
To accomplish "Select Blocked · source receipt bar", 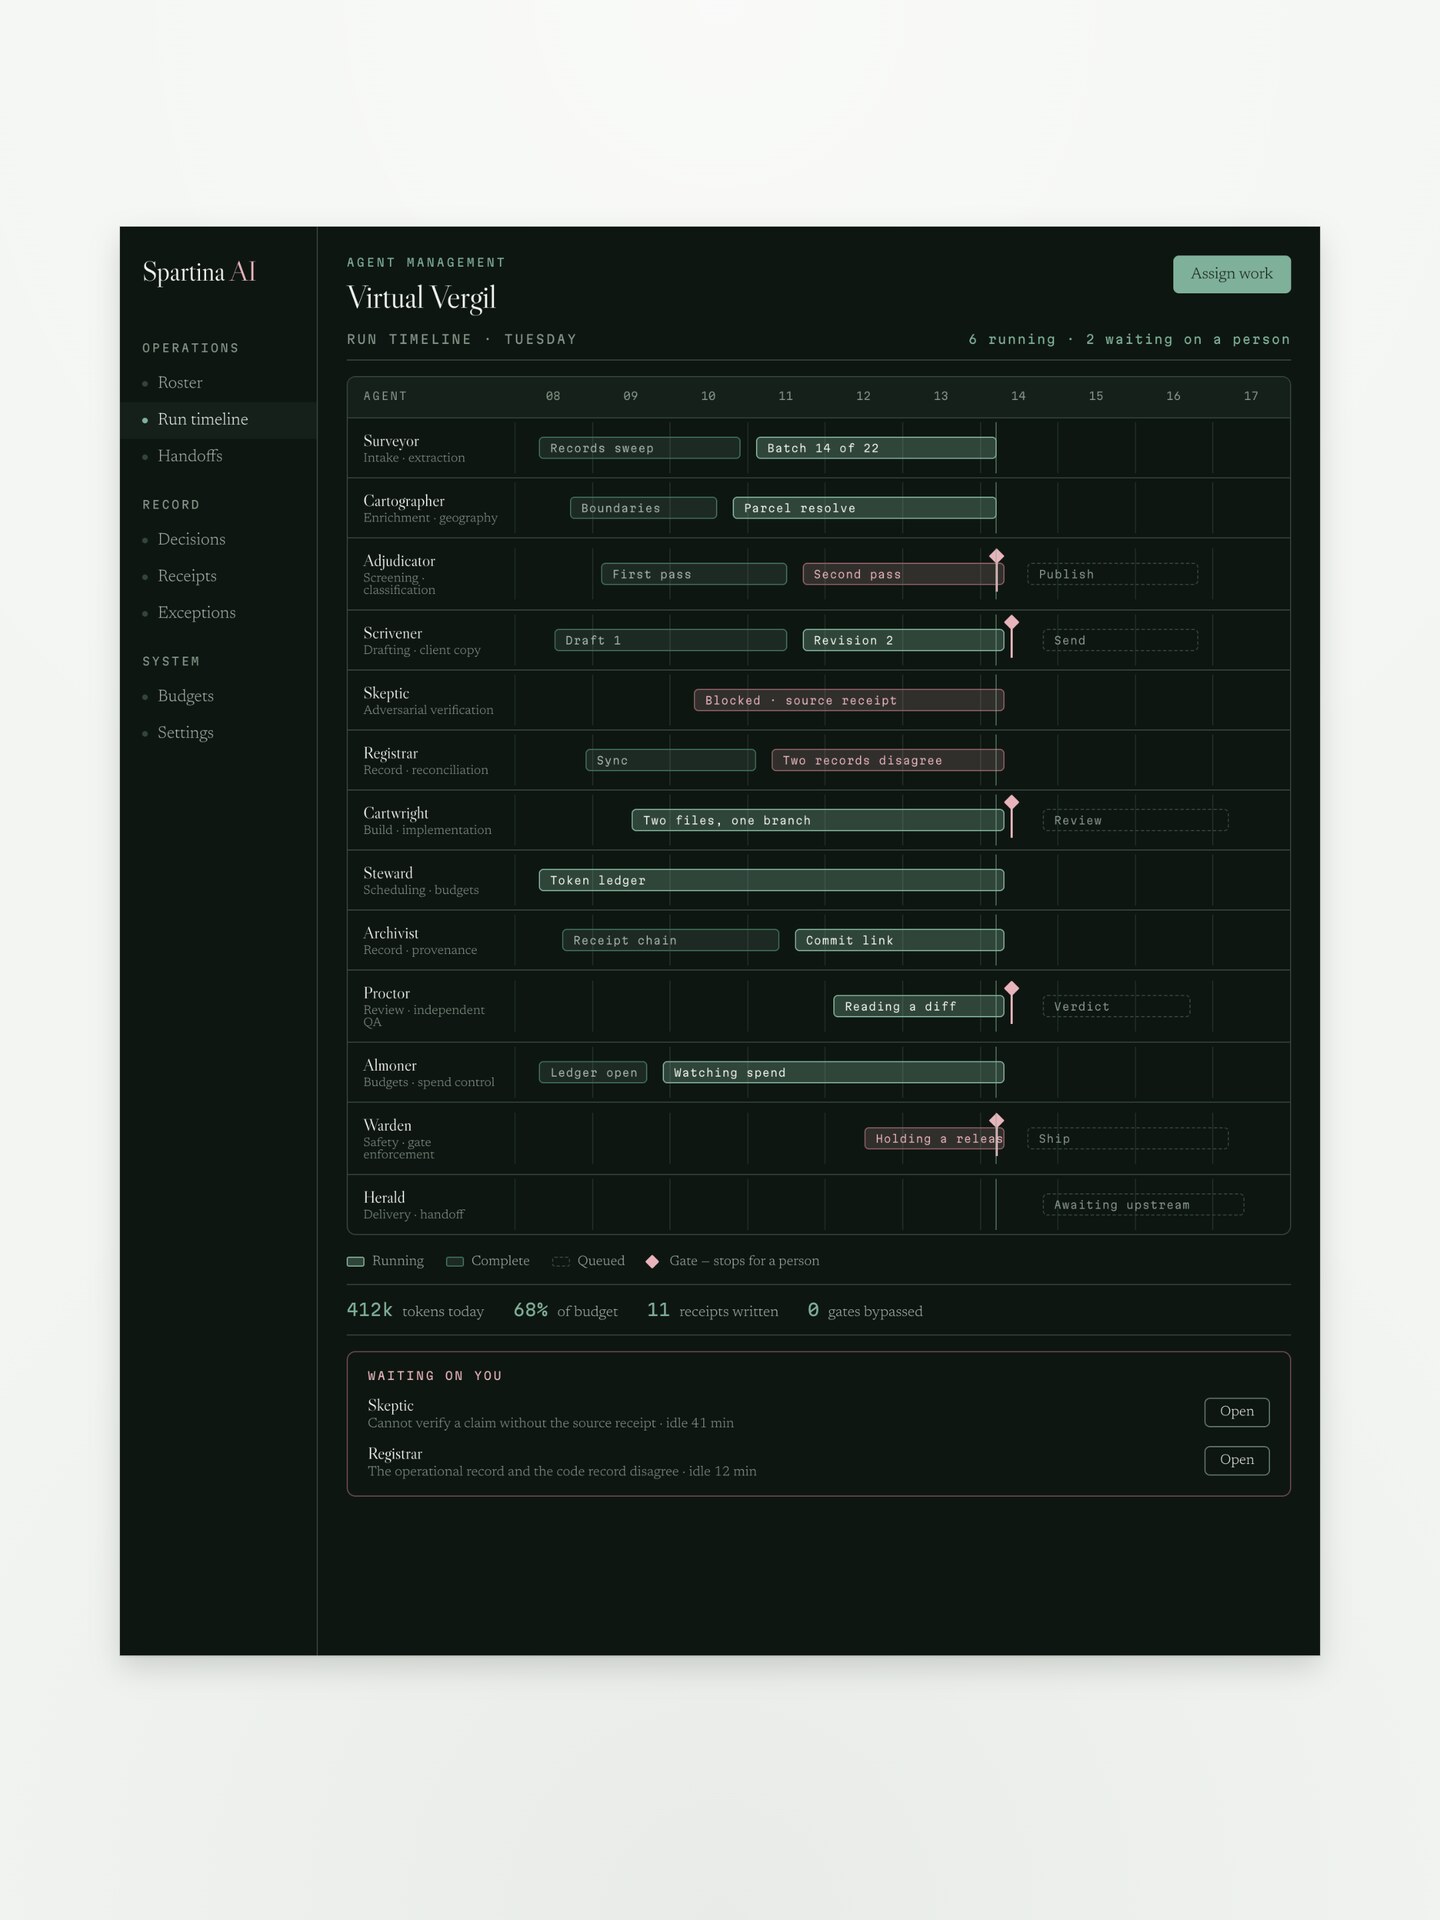I will 849,700.
